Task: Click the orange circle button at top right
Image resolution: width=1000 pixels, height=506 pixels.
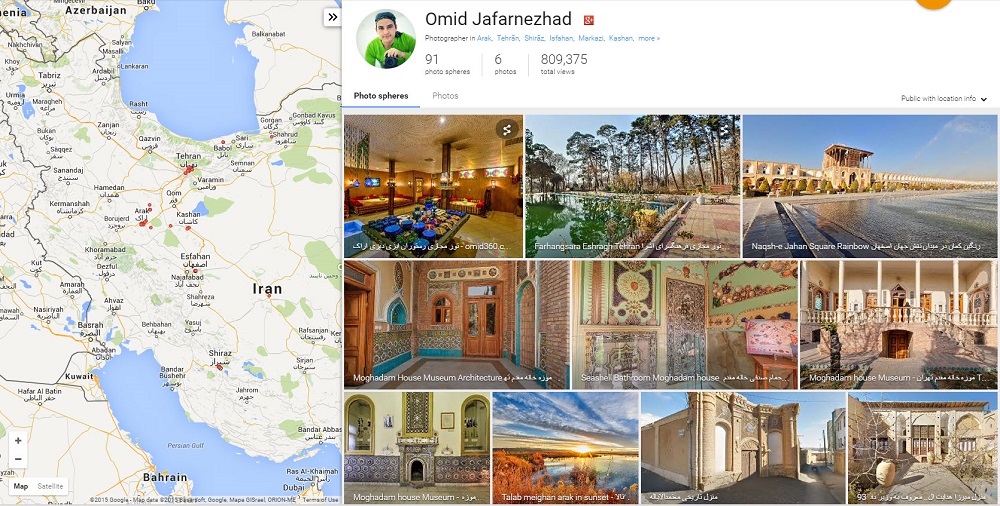Action: (933, 3)
